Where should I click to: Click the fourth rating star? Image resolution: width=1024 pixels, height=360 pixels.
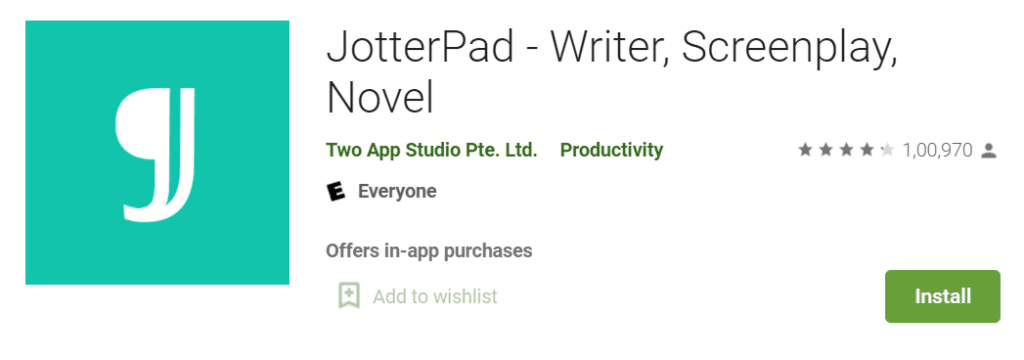867,150
